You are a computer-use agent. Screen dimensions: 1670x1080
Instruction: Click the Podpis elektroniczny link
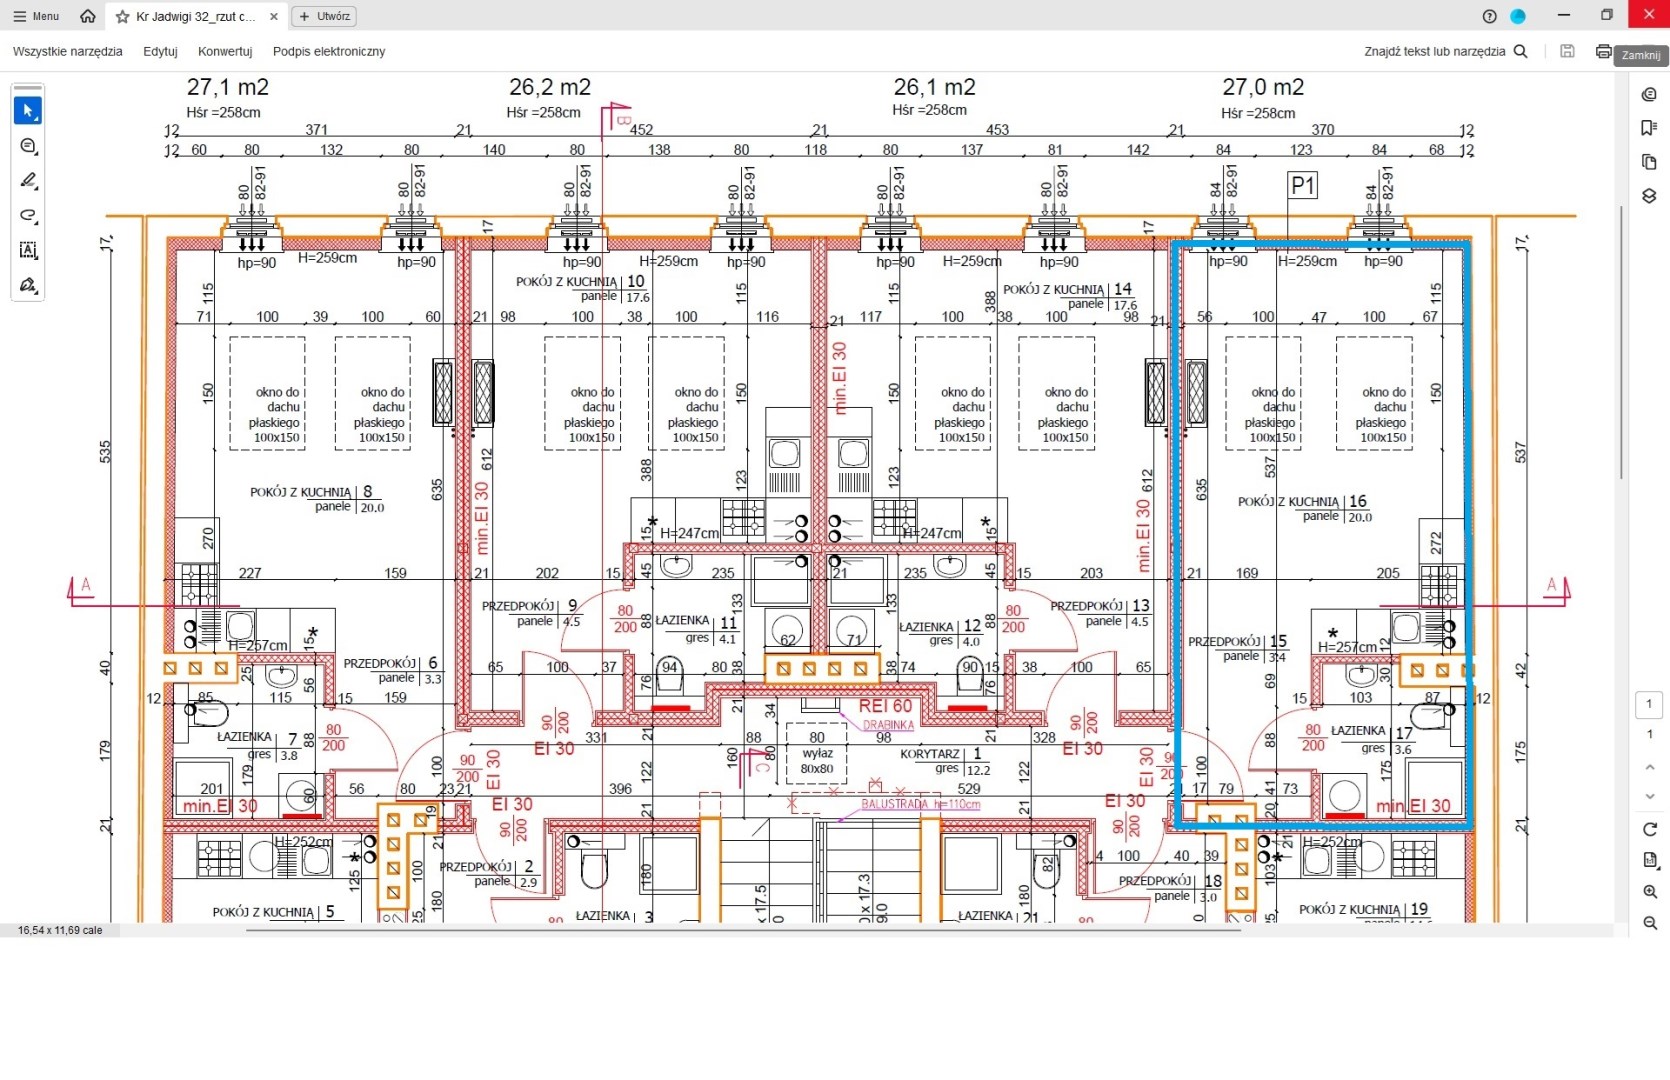pyautogui.click(x=328, y=51)
